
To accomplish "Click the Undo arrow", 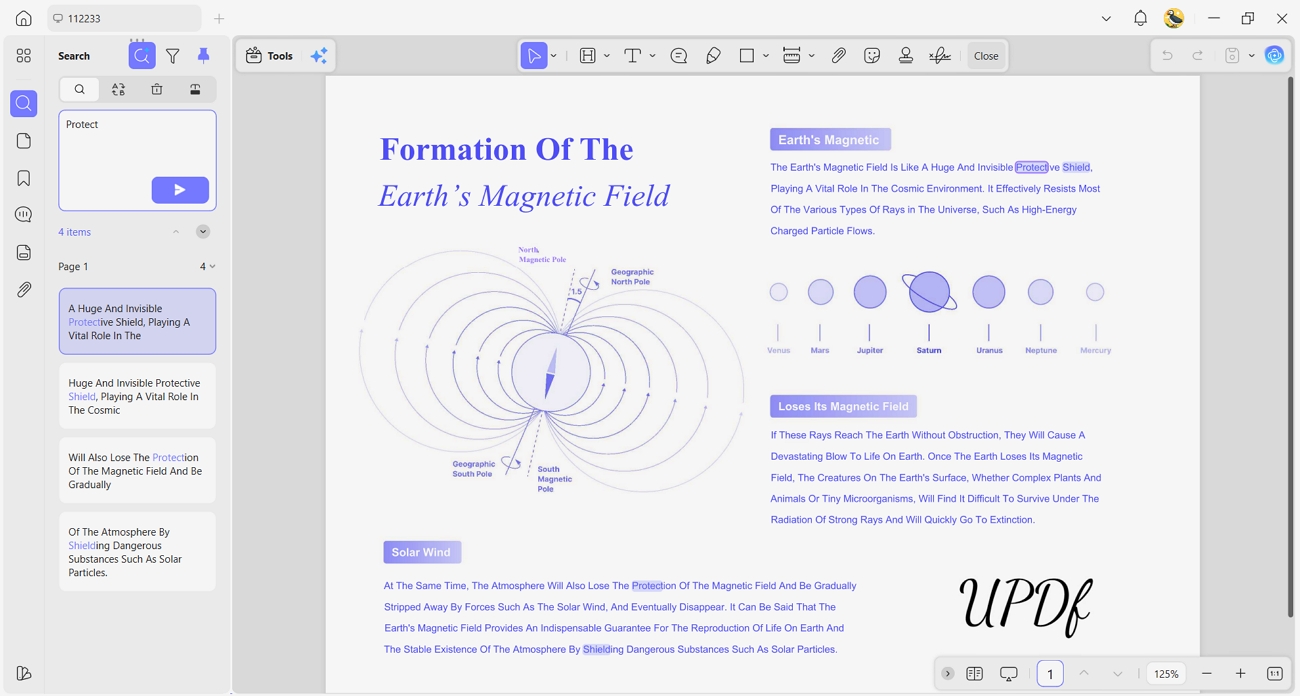I will 1167,56.
